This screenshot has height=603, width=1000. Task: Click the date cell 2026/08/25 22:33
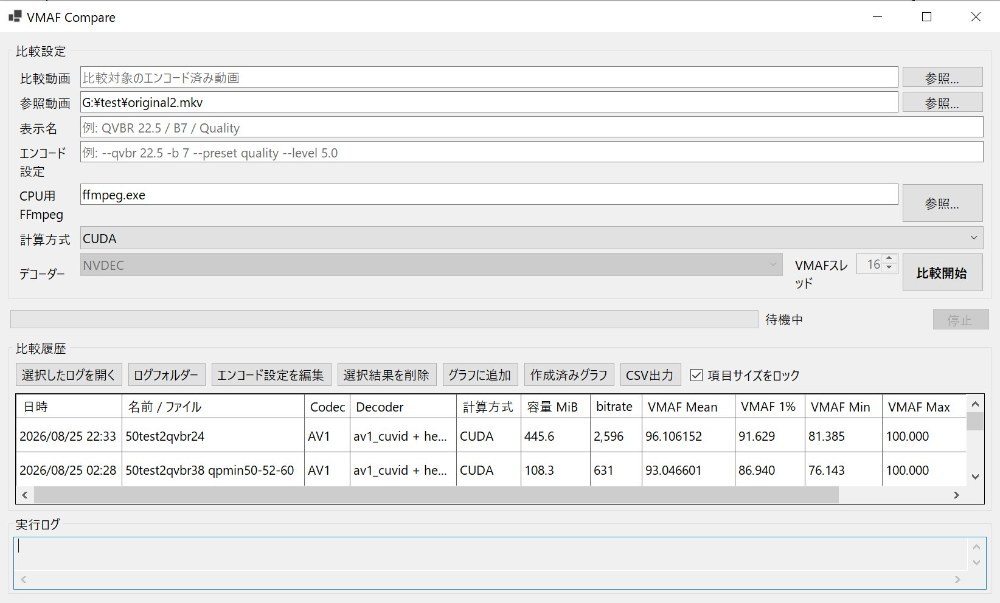click(68, 437)
